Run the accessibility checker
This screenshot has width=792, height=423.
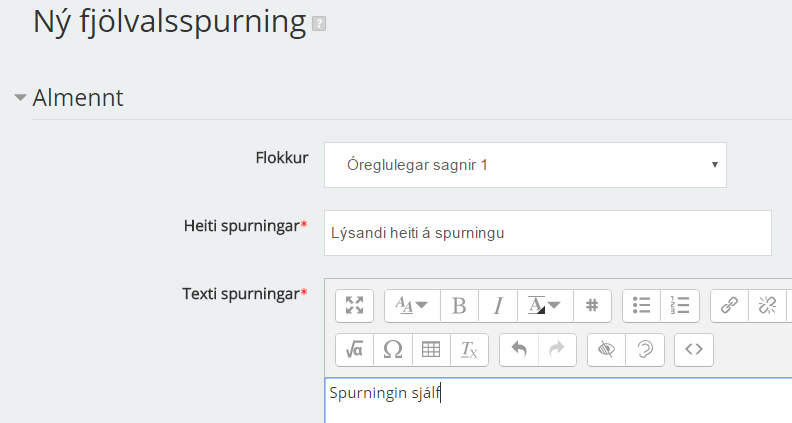point(606,350)
